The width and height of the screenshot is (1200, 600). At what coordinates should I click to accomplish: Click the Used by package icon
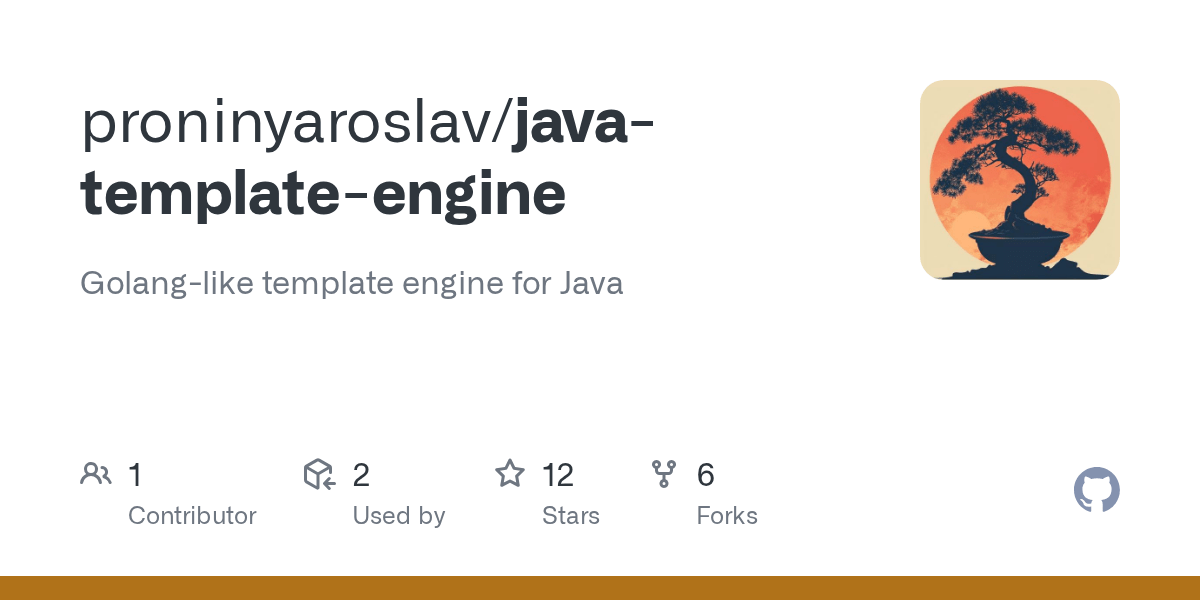click(x=319, y=474)
